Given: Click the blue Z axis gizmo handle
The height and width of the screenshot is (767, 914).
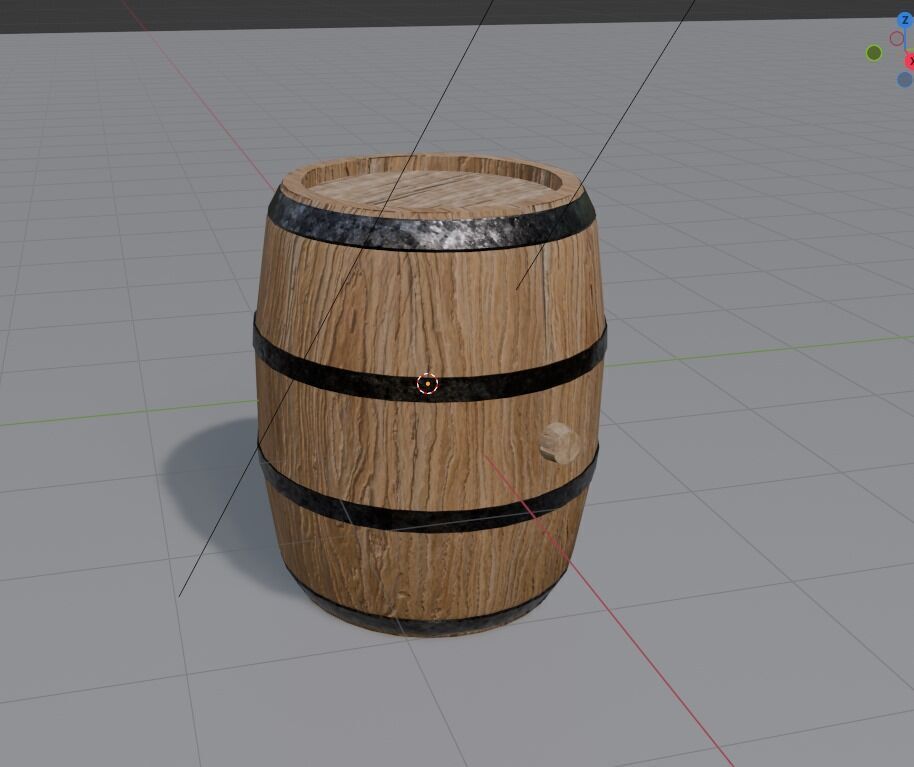Looking at the screenshot, I should 905,20.
